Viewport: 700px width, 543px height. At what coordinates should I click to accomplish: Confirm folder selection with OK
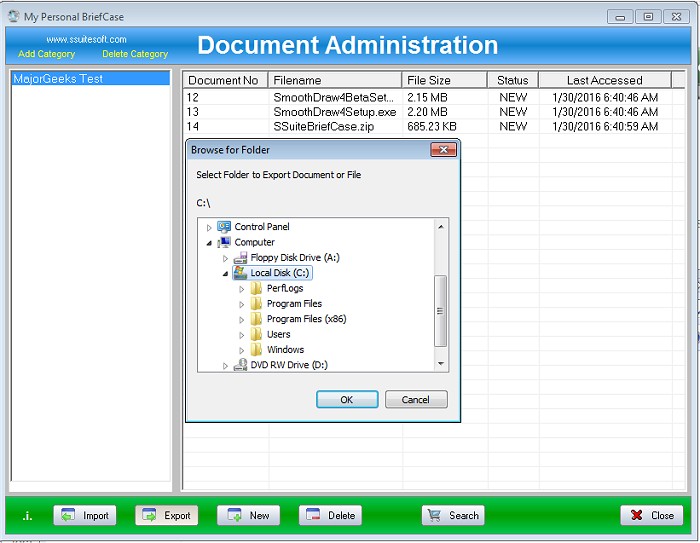[347, 399]
